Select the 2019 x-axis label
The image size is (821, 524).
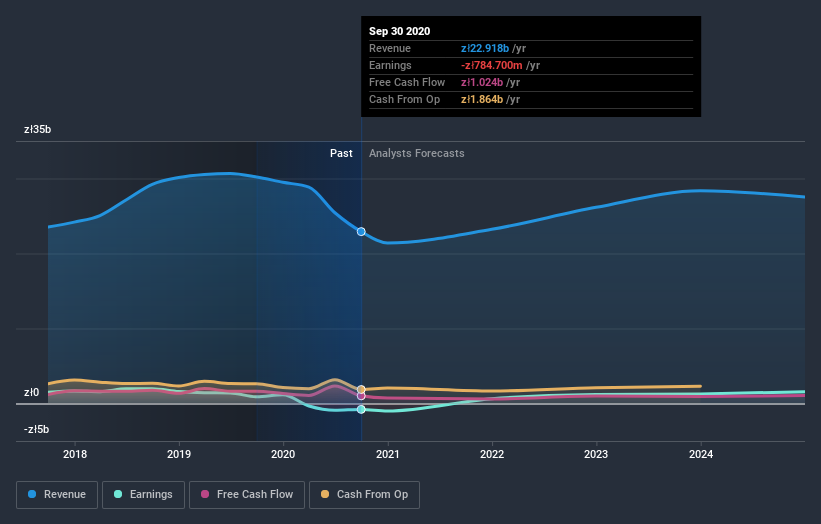[179, 454]
